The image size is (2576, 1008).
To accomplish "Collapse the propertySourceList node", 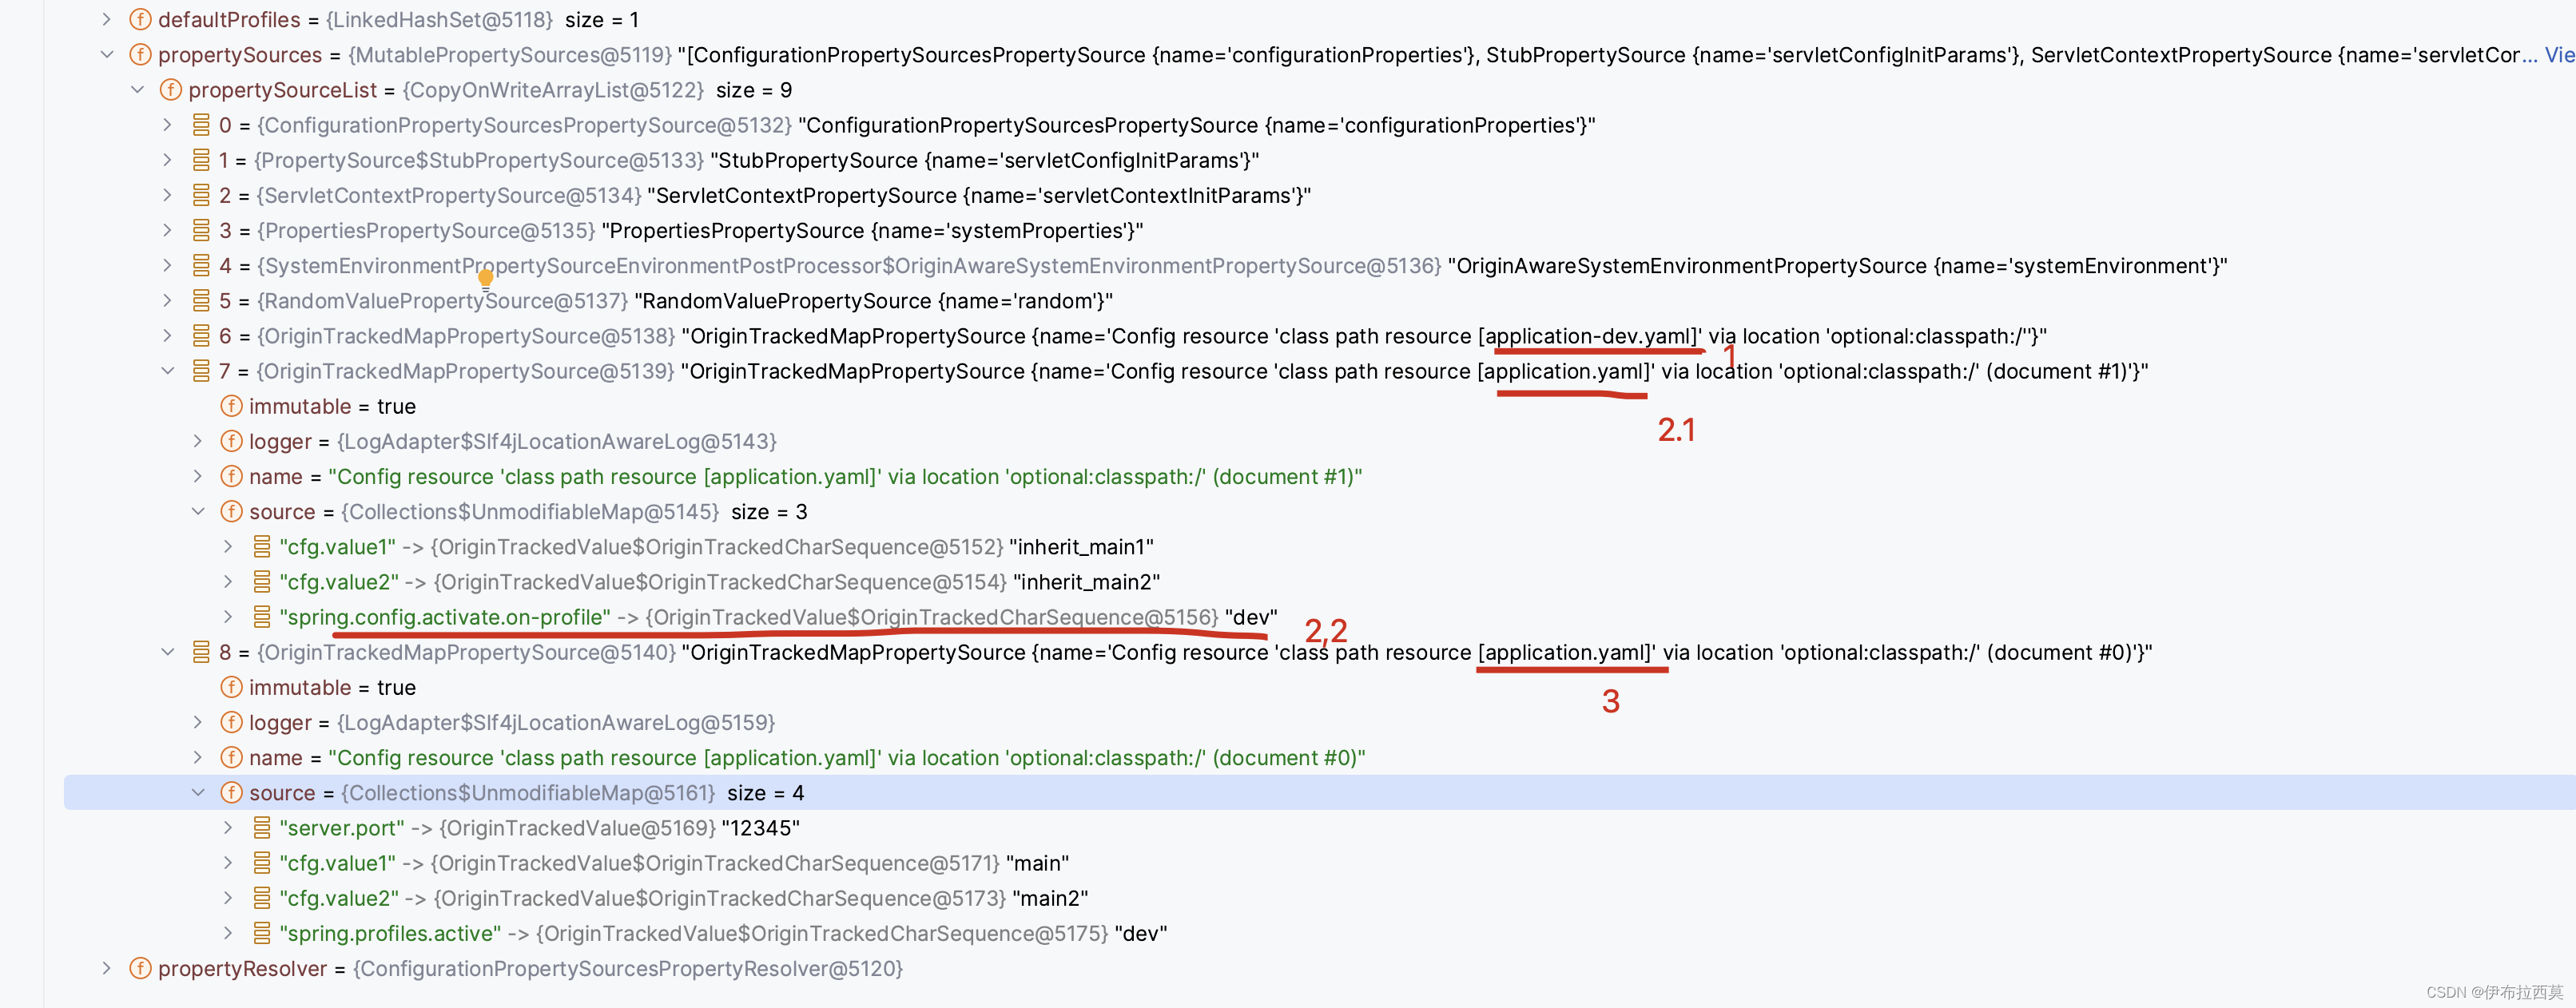I will coord(137,90).
